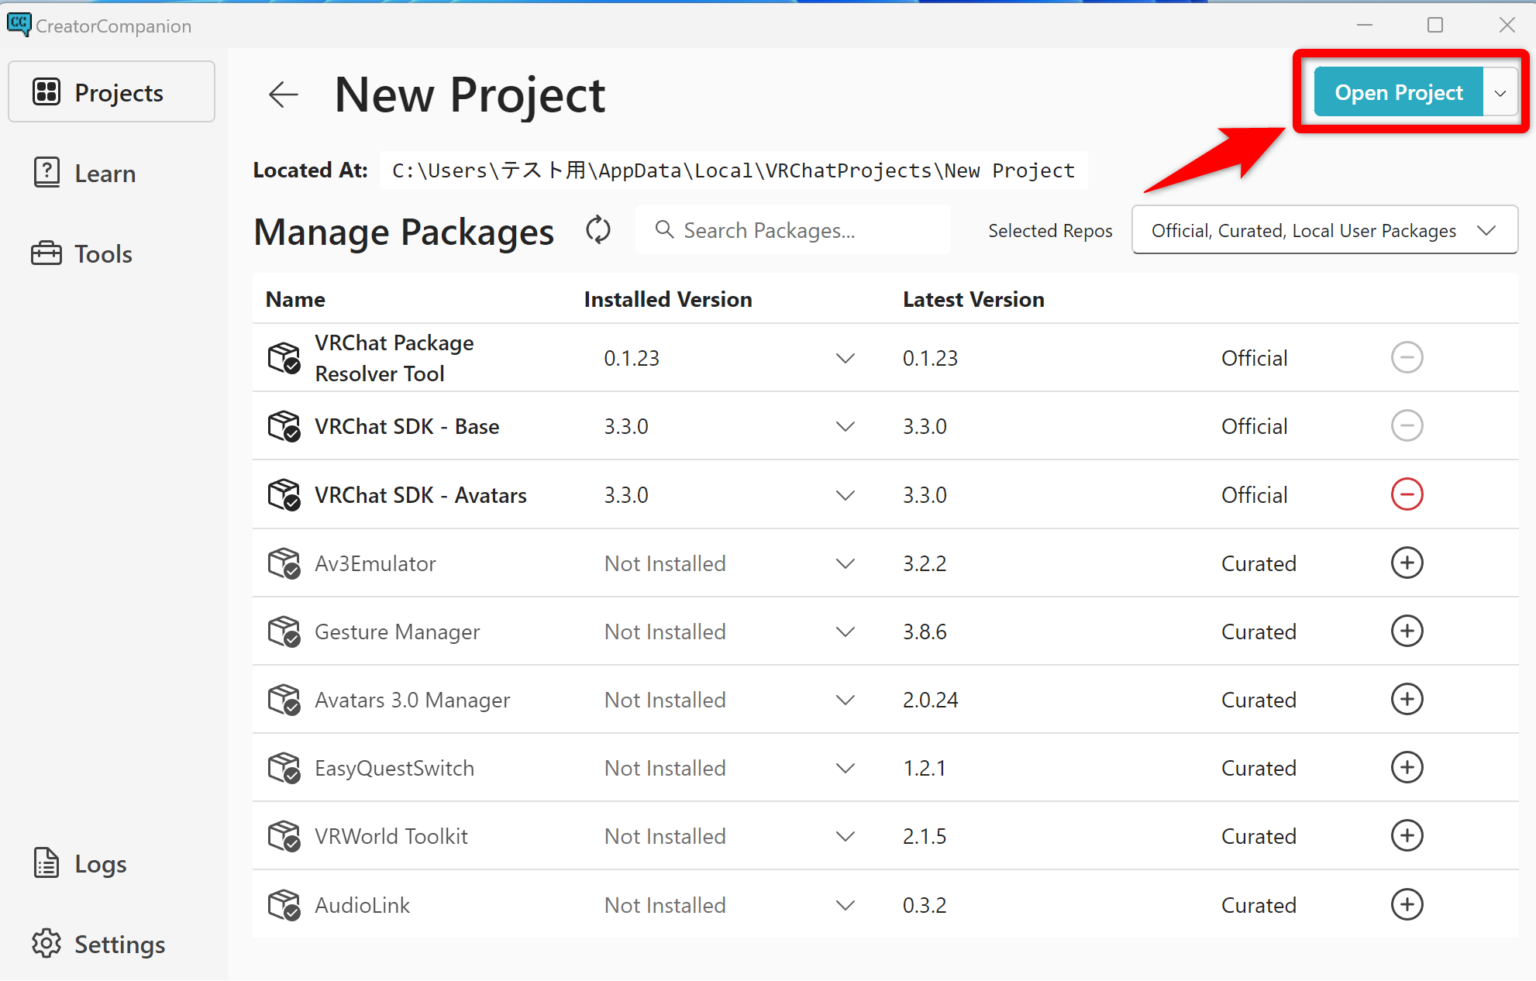
Task: Open the Learn section
Action: coord(104,174)
